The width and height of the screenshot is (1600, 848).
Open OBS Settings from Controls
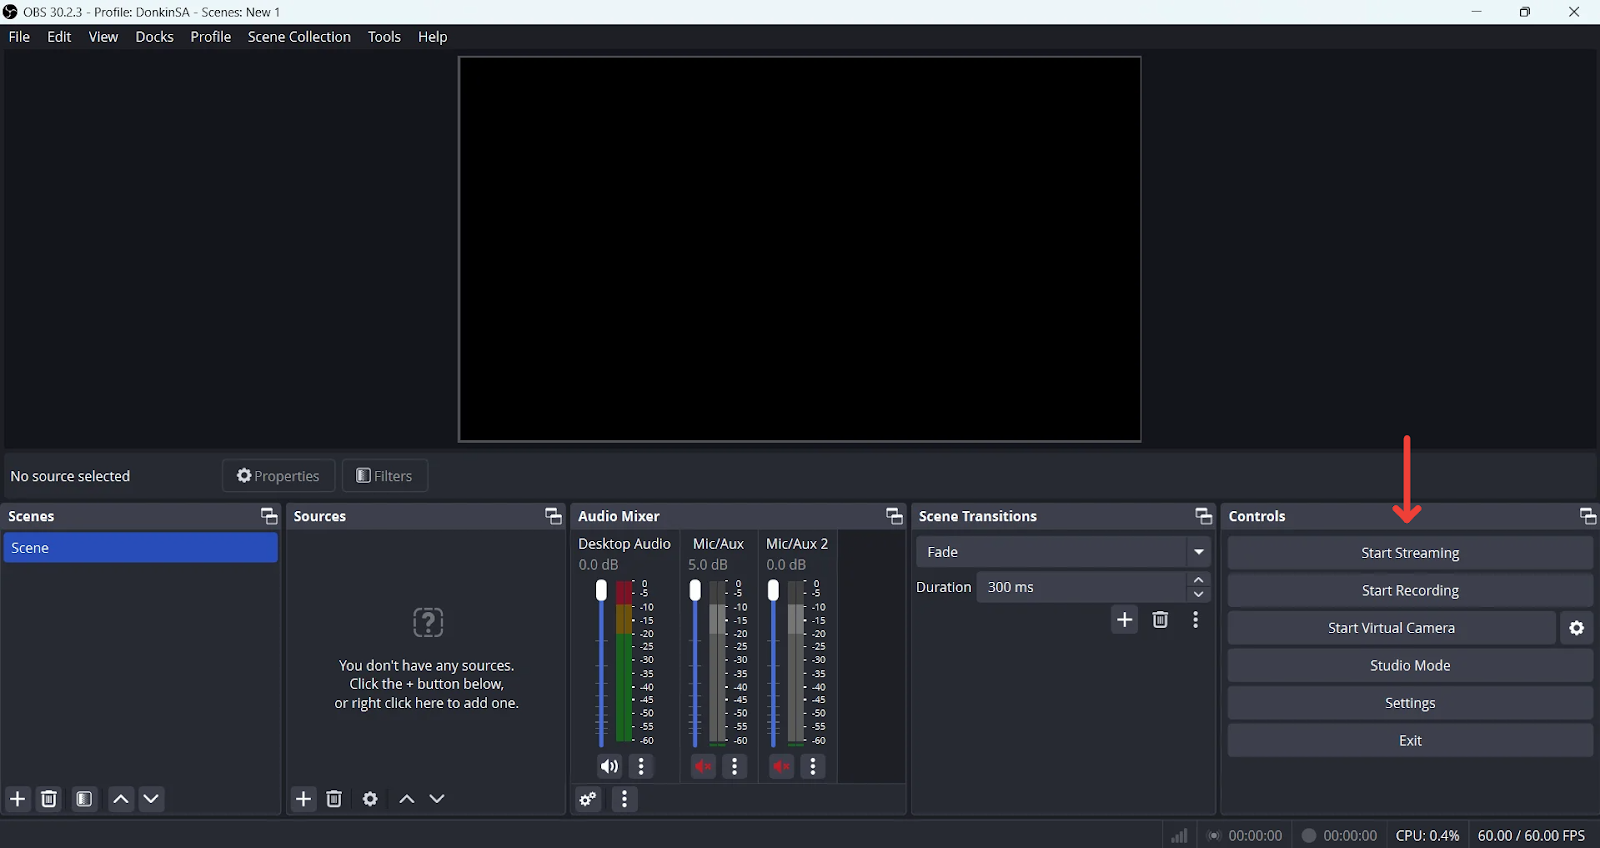pos(1410,703)
